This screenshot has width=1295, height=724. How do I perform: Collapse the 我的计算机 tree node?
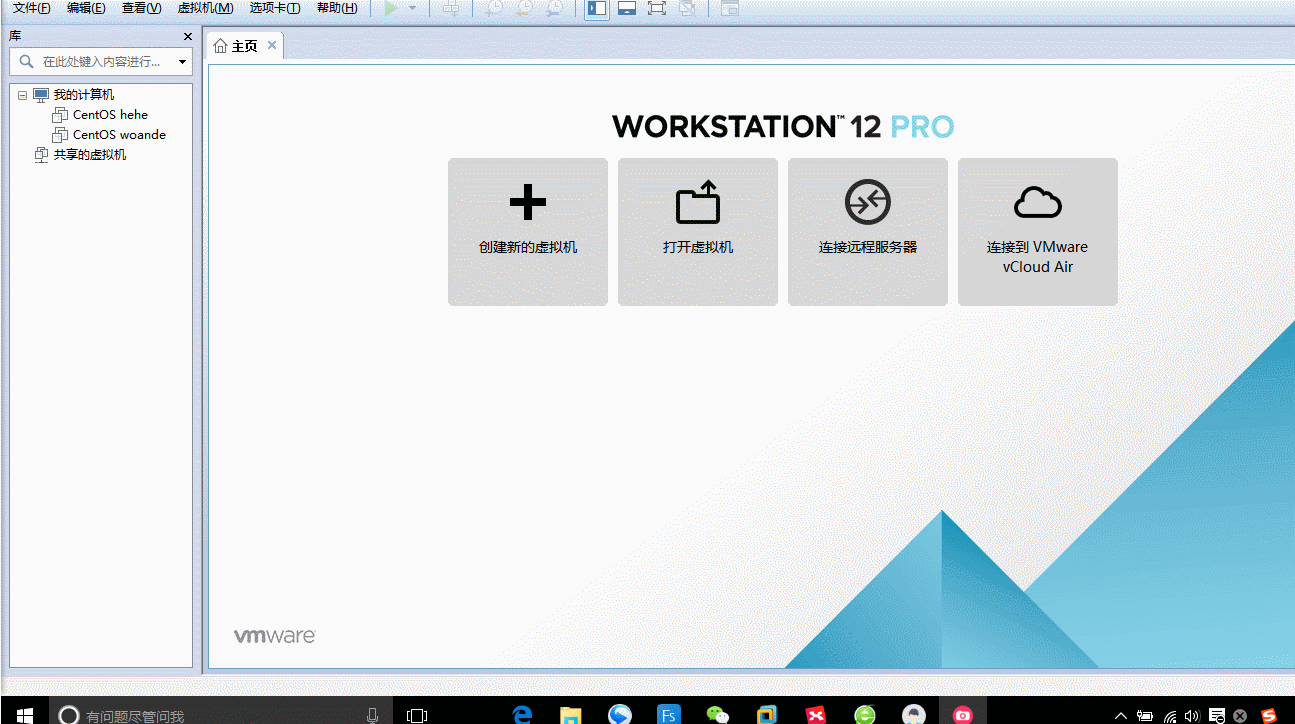tap(22, 95)
